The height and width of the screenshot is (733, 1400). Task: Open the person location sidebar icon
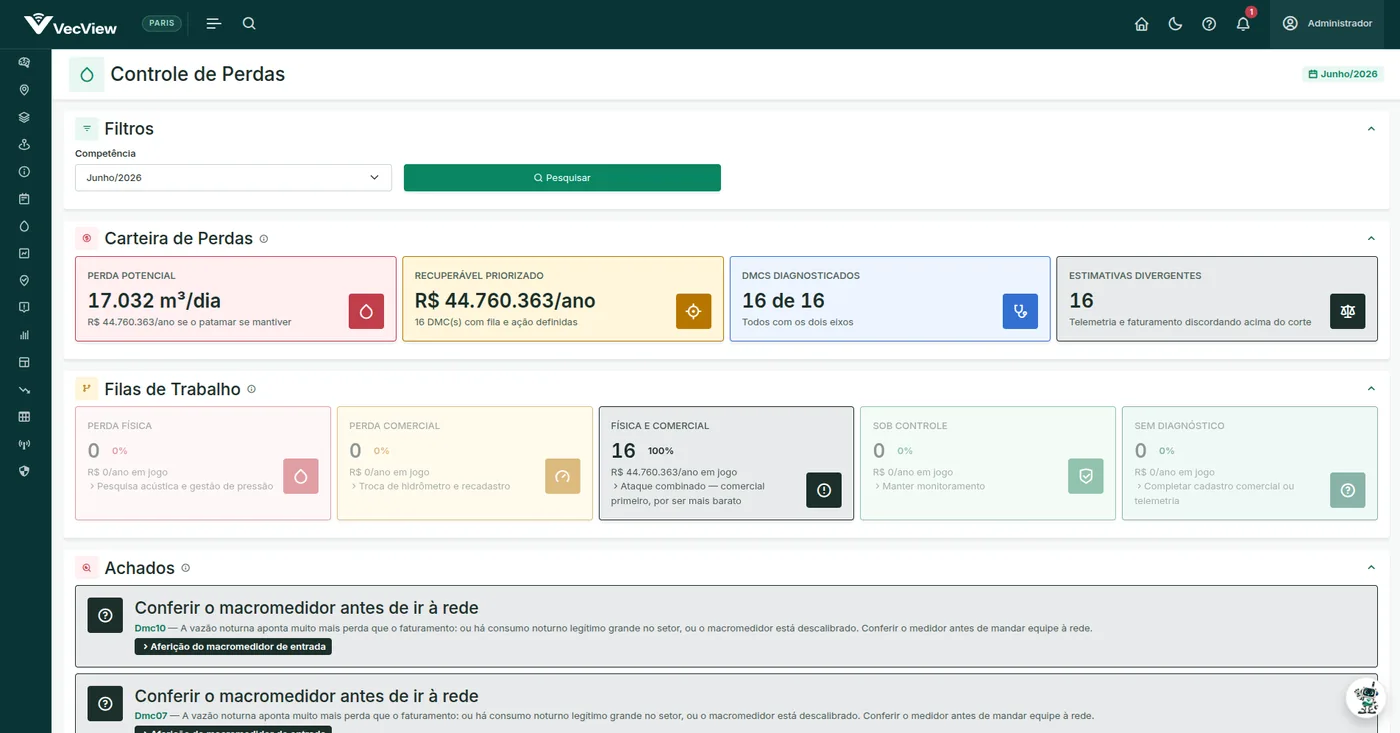pos(24,144)
